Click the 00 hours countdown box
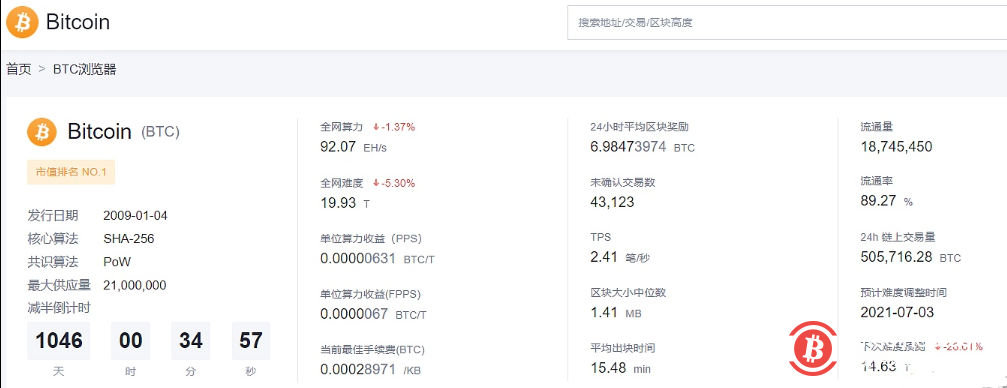1007x388 pixels. (131, 340)
